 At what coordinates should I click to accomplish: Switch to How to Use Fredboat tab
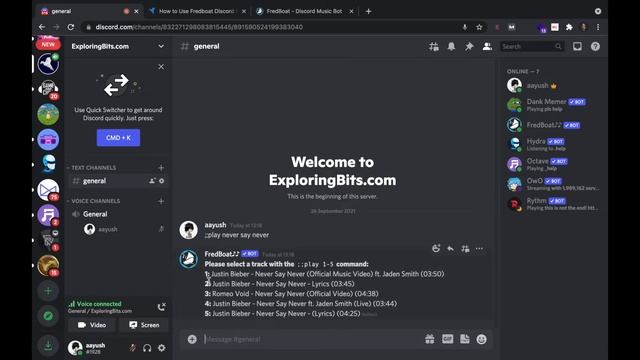pos(198,11)
